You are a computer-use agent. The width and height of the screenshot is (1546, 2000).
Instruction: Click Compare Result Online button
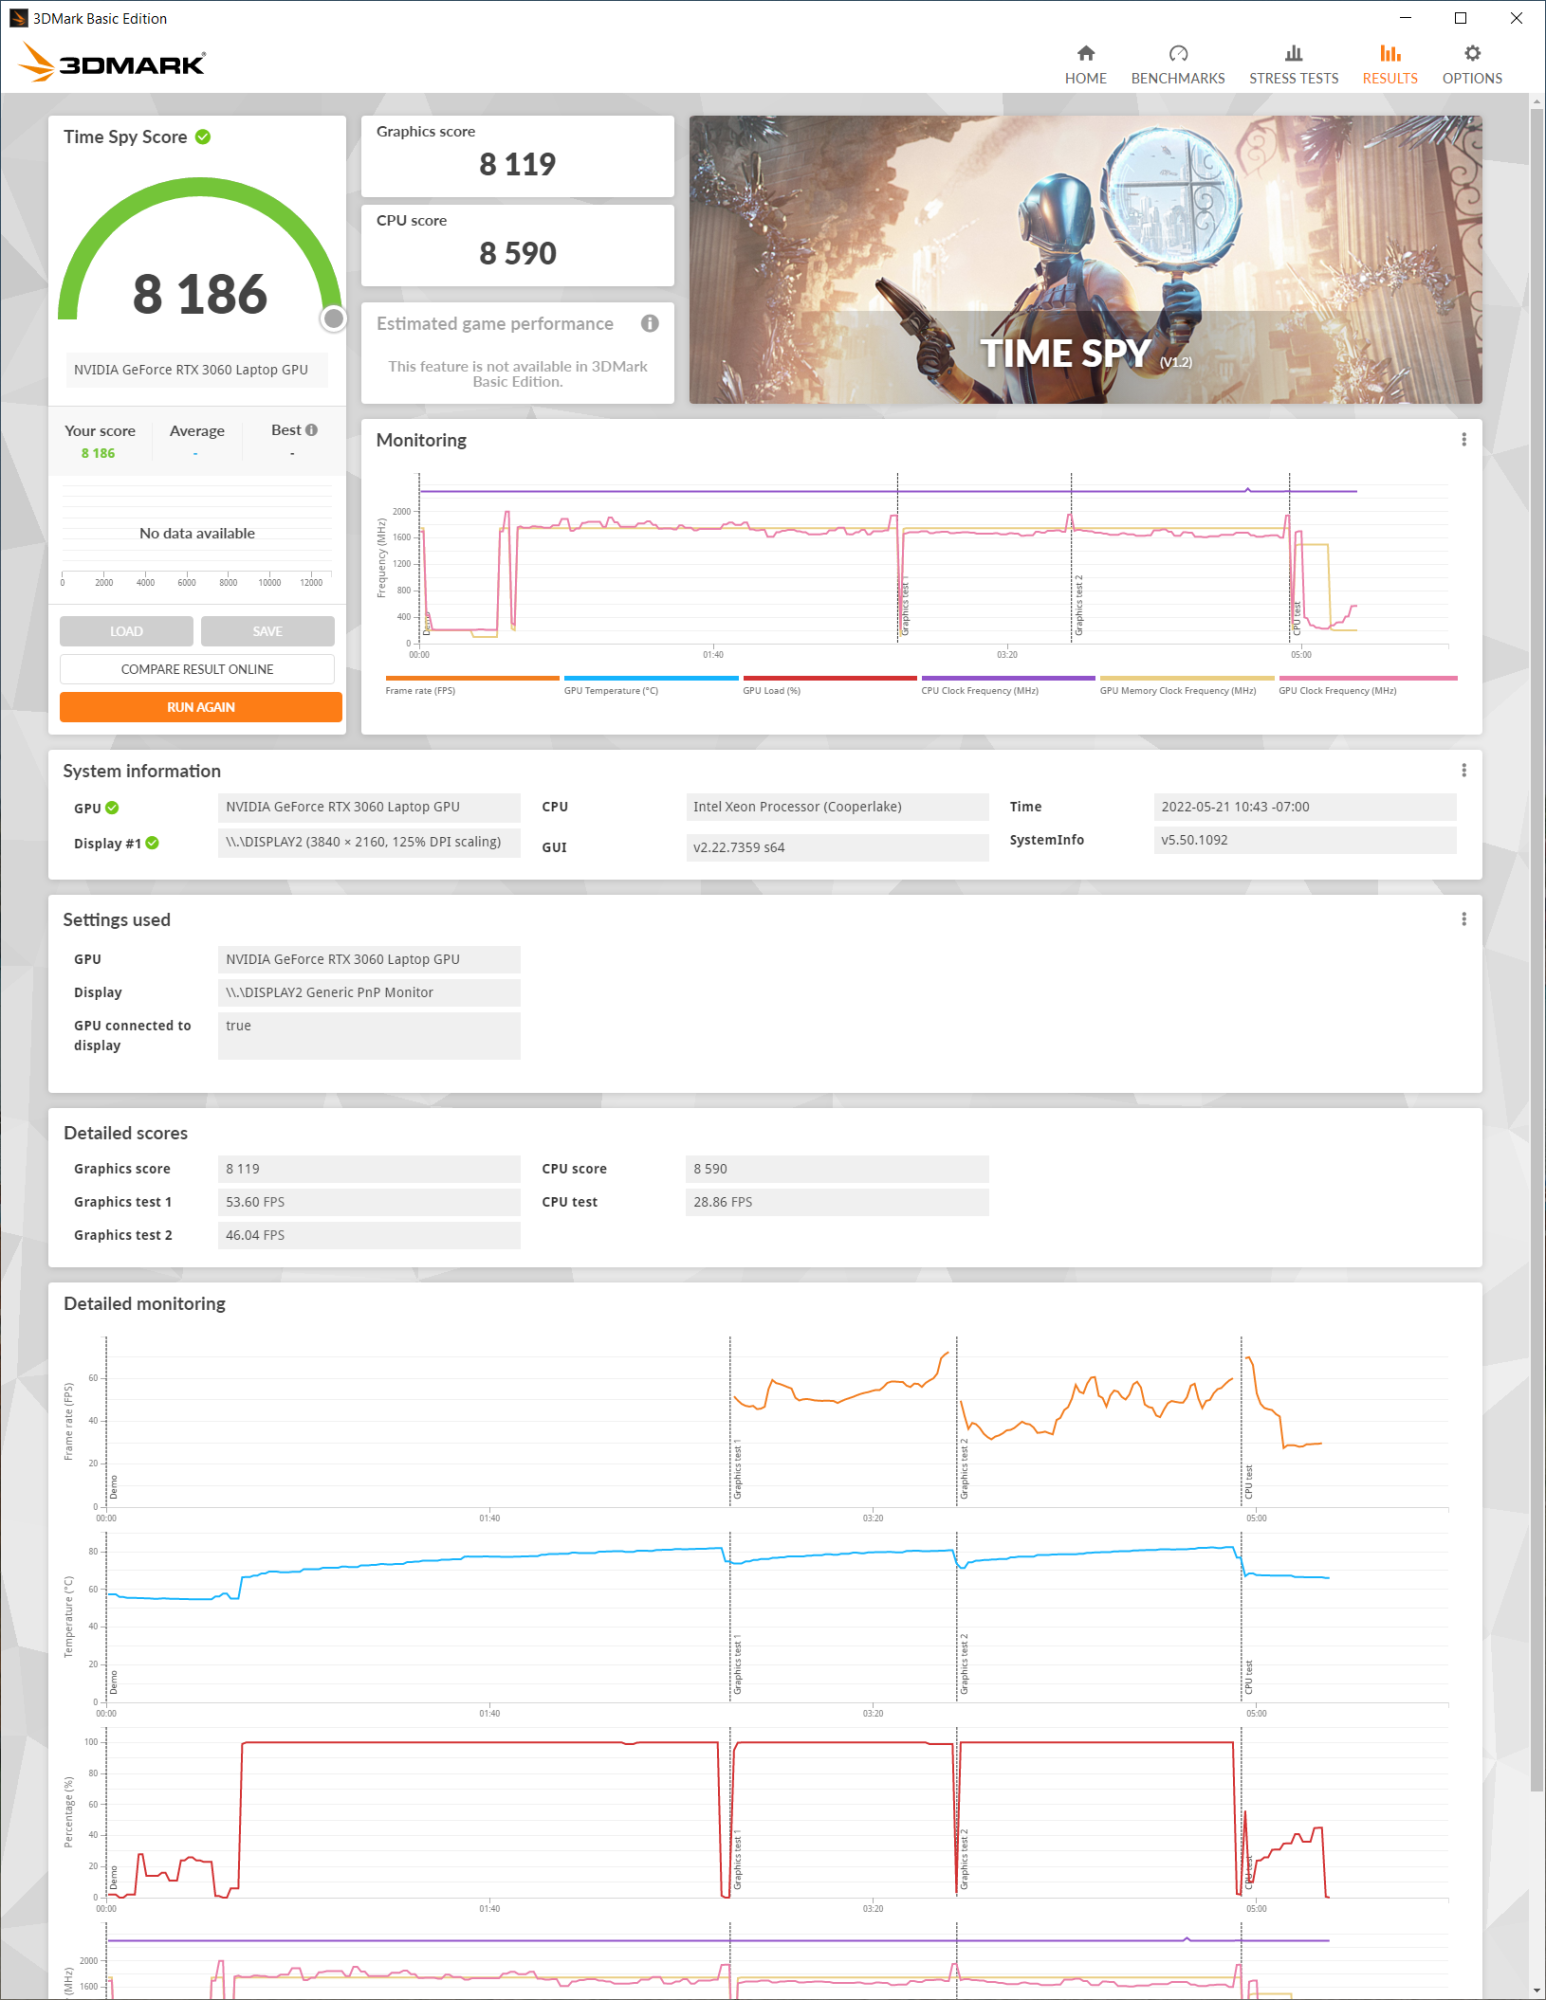[197, 669]
